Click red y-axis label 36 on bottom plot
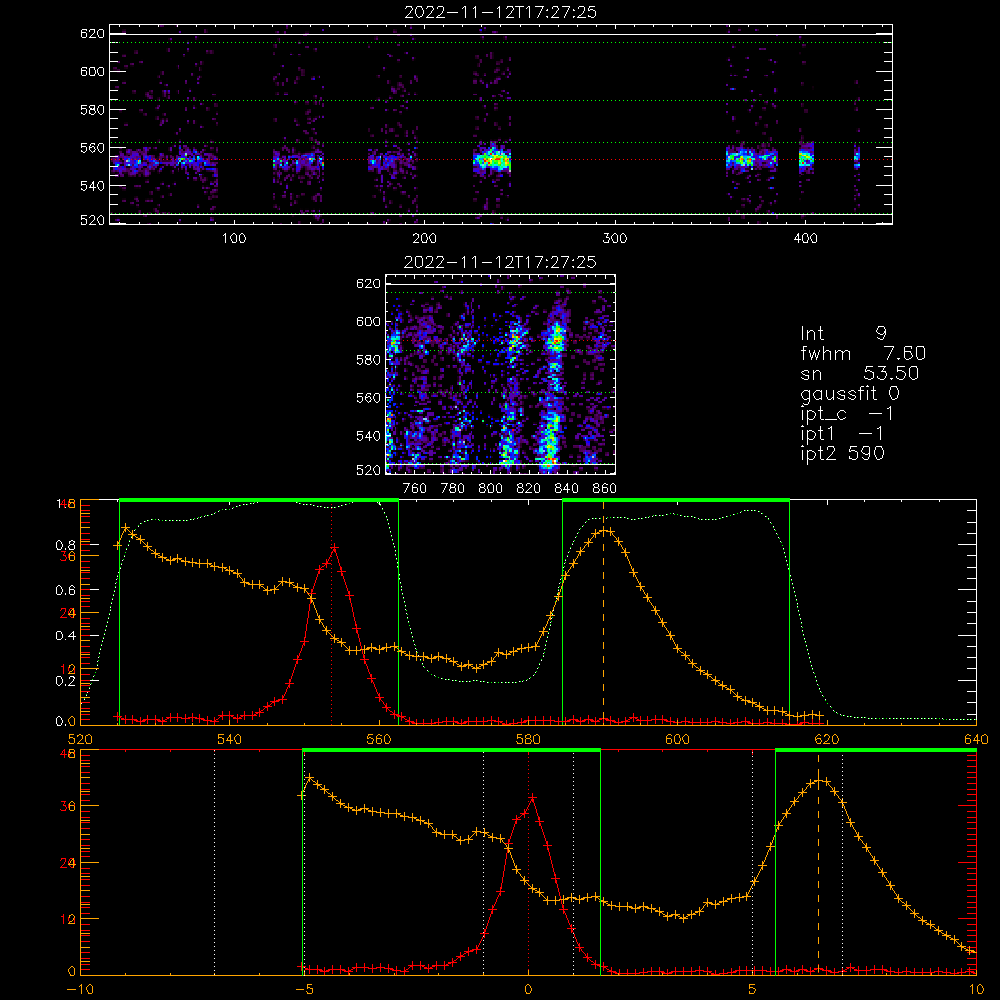This screenshot has width=1000, height=1000. pyautogui.click(x=67, y=806)
